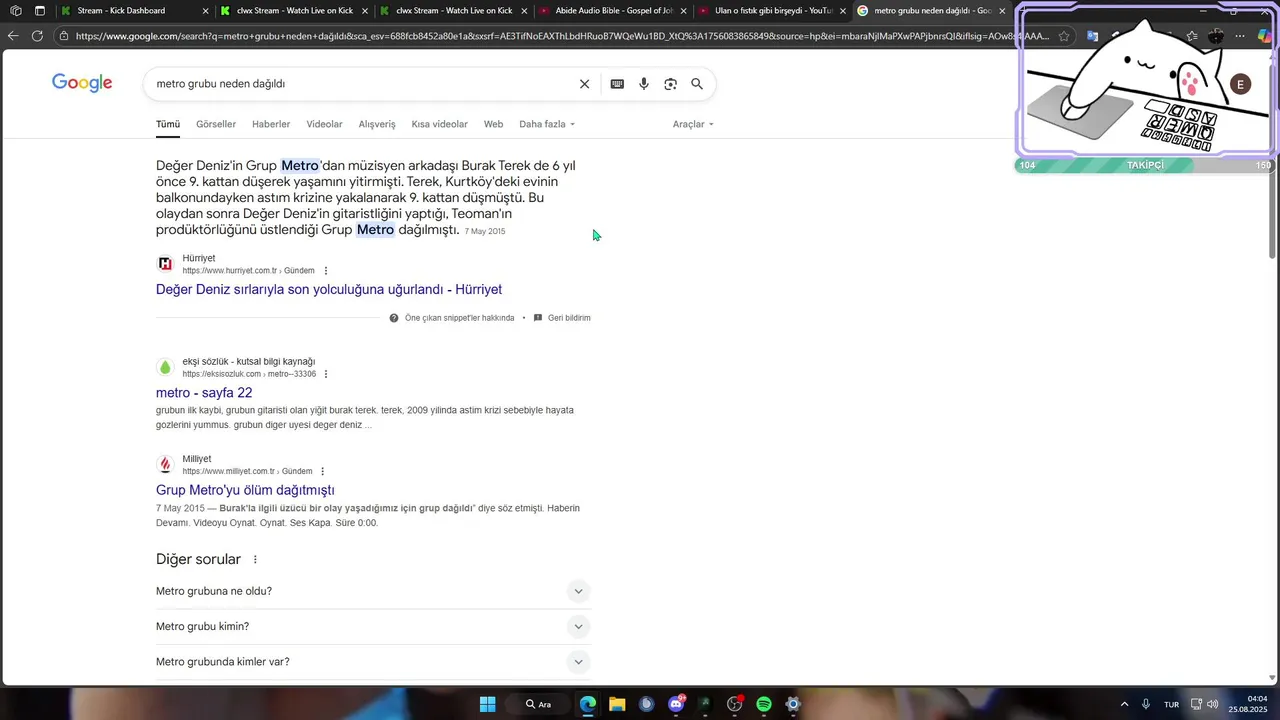Switch to the Kısa videolar tab
This screenshot has width=1280, height=720.
pos(440,124)
